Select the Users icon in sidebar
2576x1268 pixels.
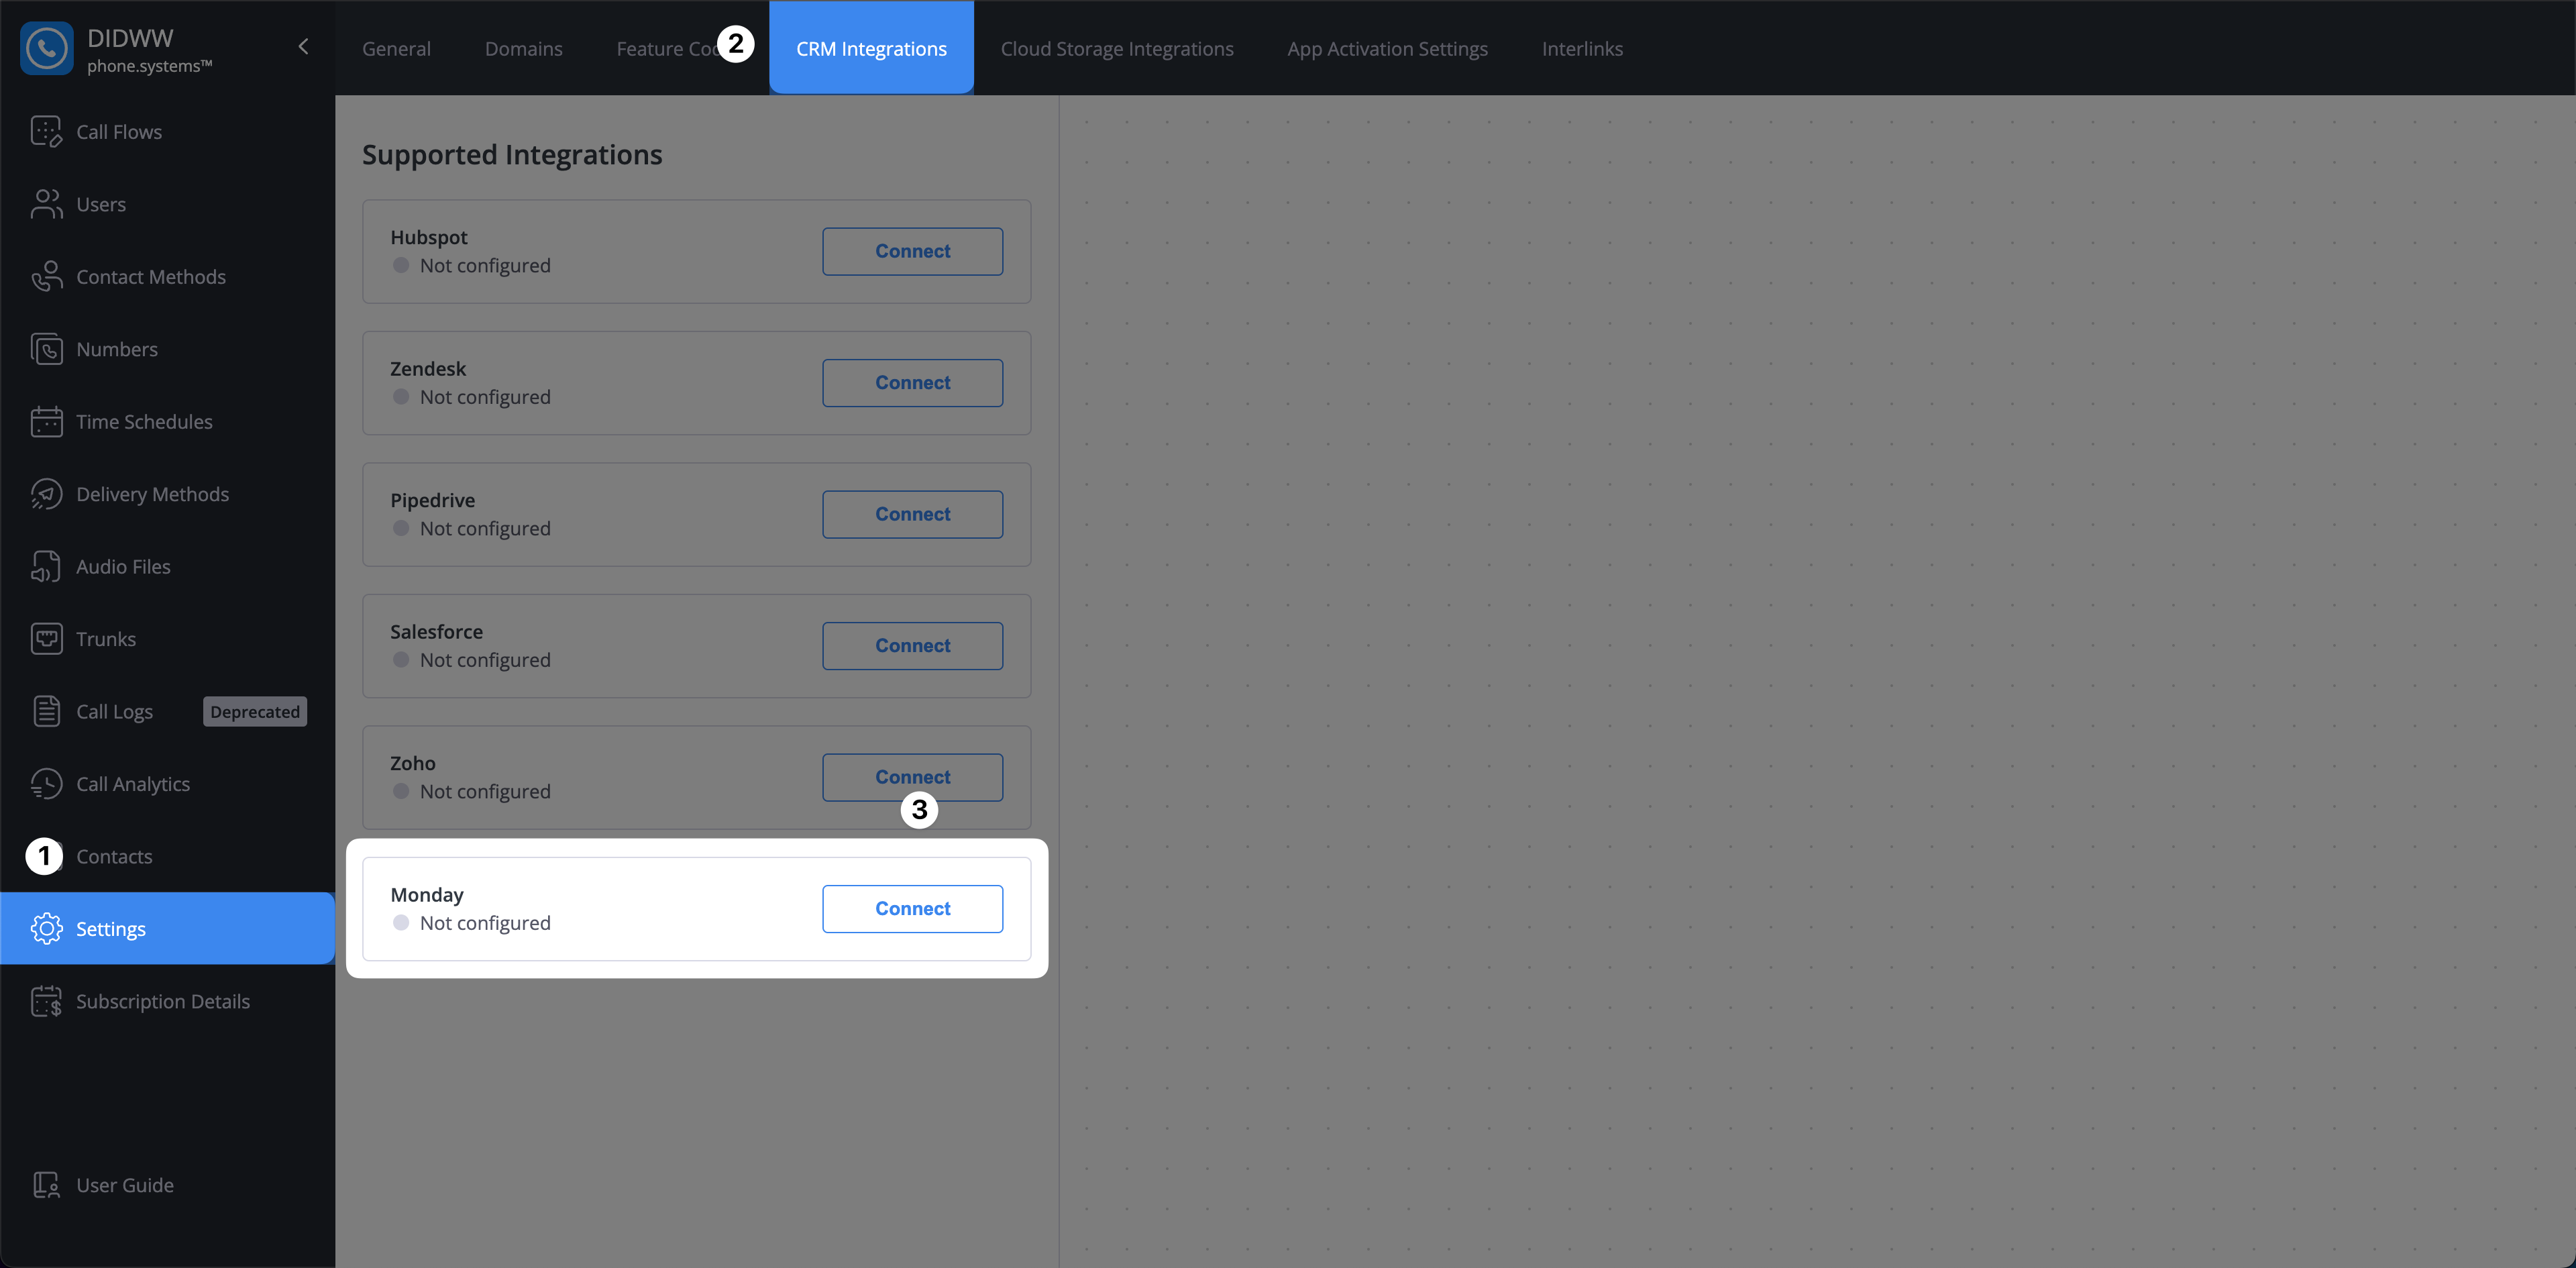click(x=46, y=204)
